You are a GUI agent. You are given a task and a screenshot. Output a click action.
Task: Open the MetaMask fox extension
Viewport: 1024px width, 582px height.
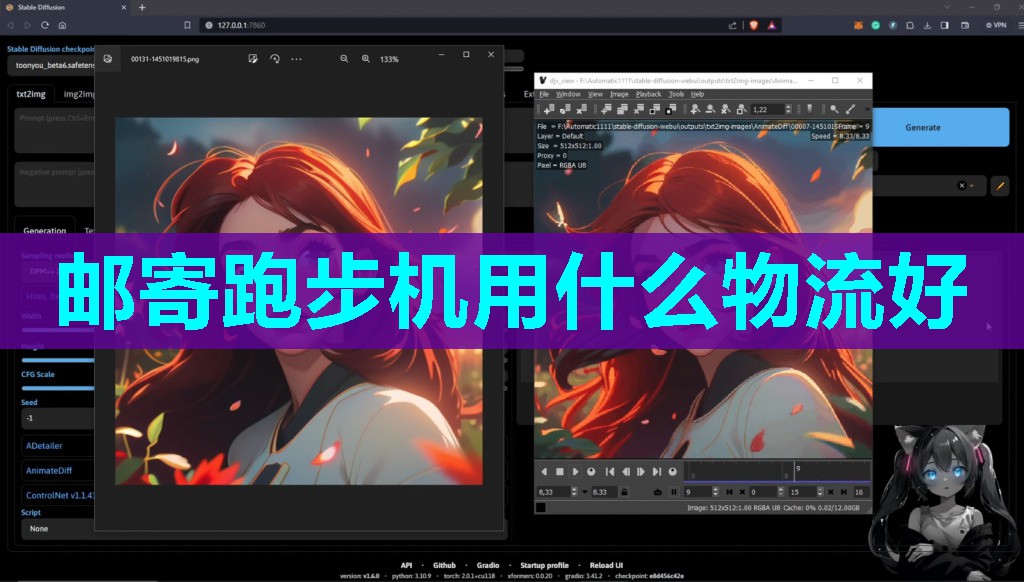(858, 25)
